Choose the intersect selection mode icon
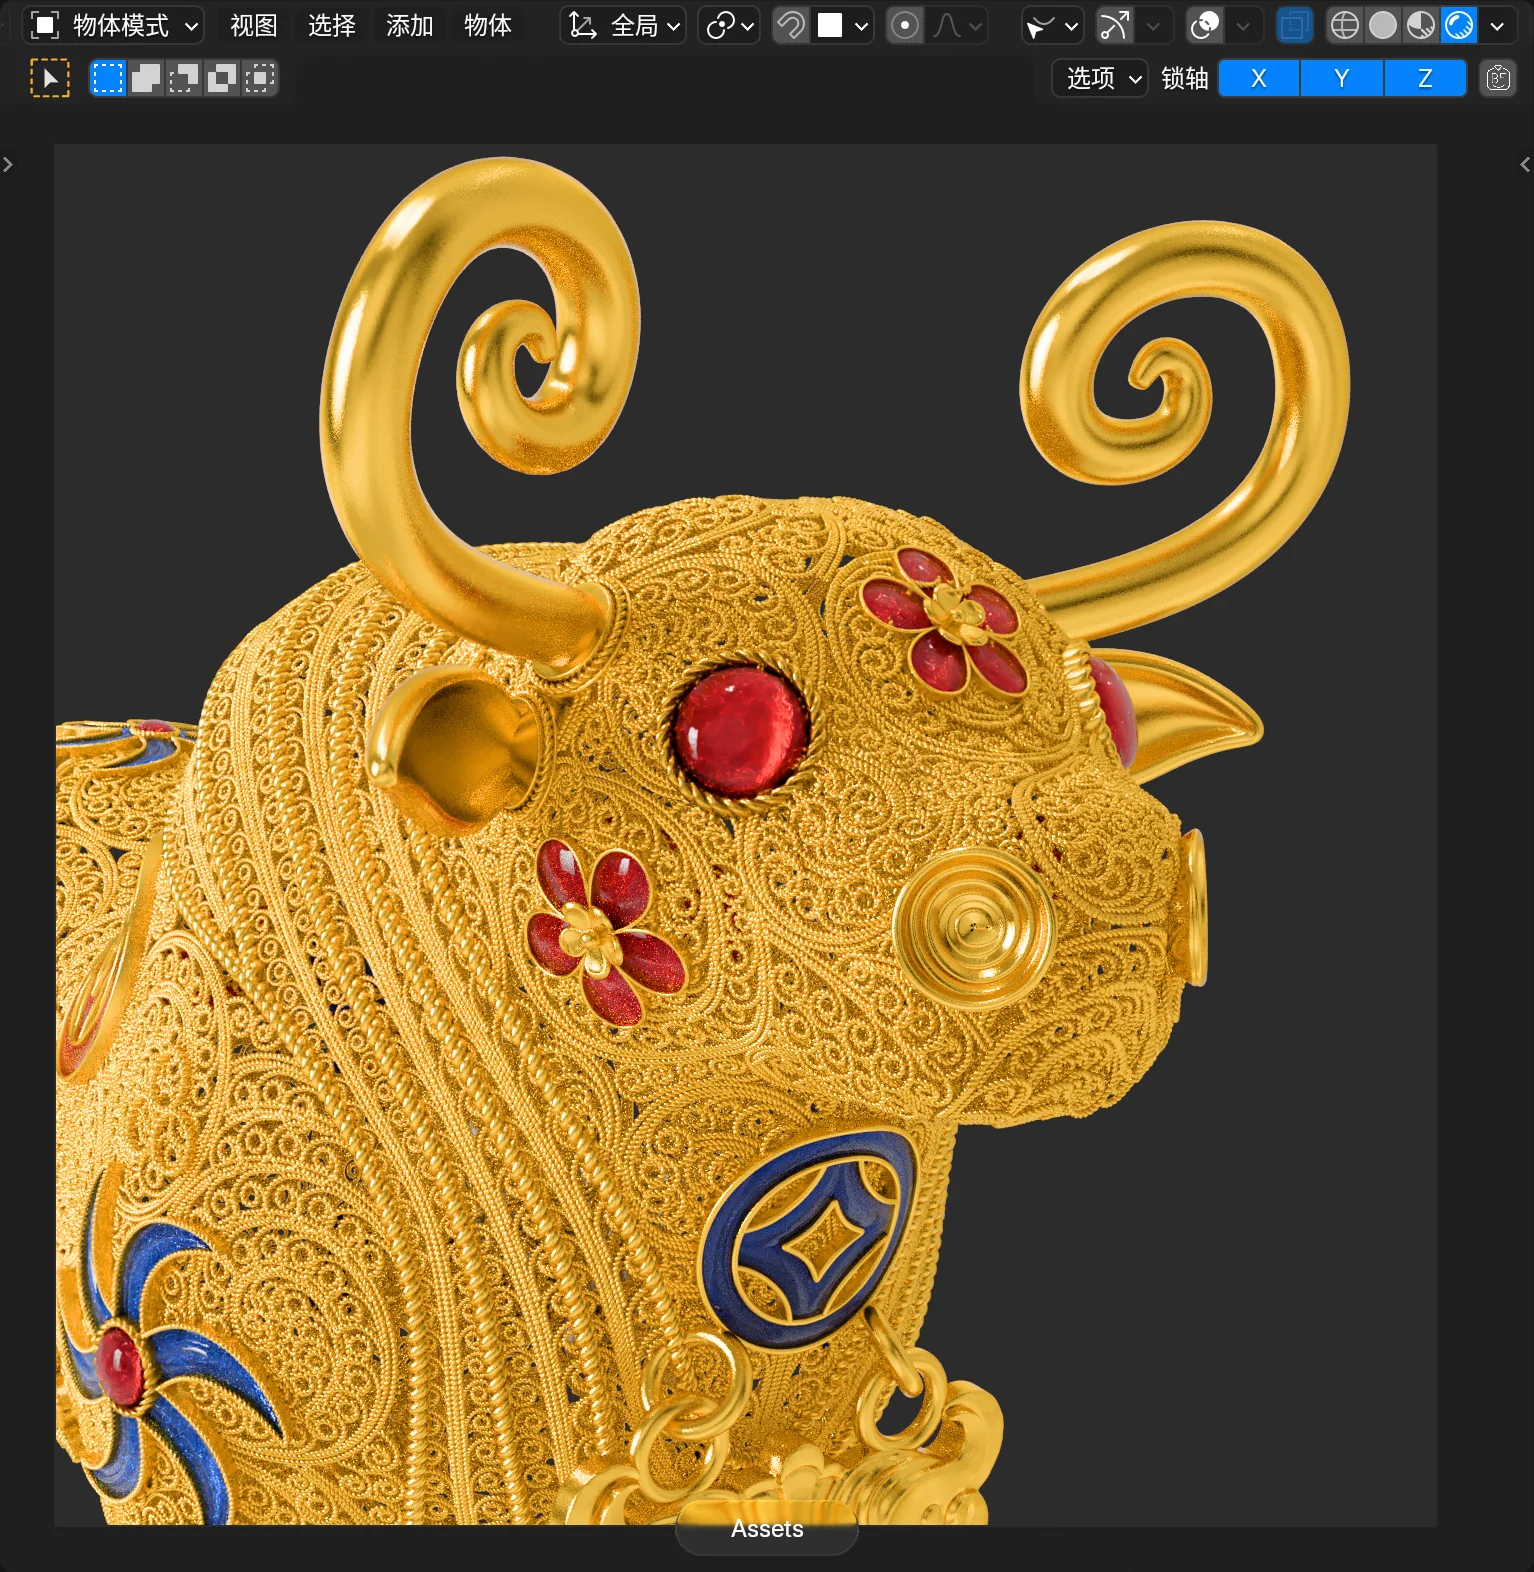This screenshot has height=1572, width=1534. [x=260, y=78]
